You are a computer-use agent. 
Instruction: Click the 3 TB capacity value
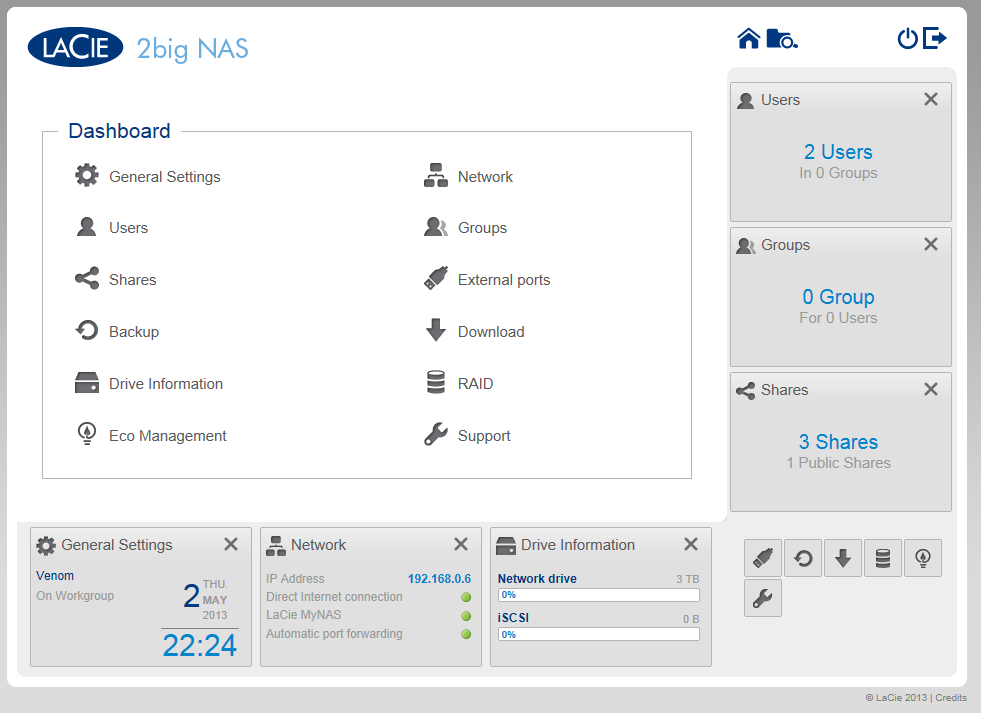[688, 579]
